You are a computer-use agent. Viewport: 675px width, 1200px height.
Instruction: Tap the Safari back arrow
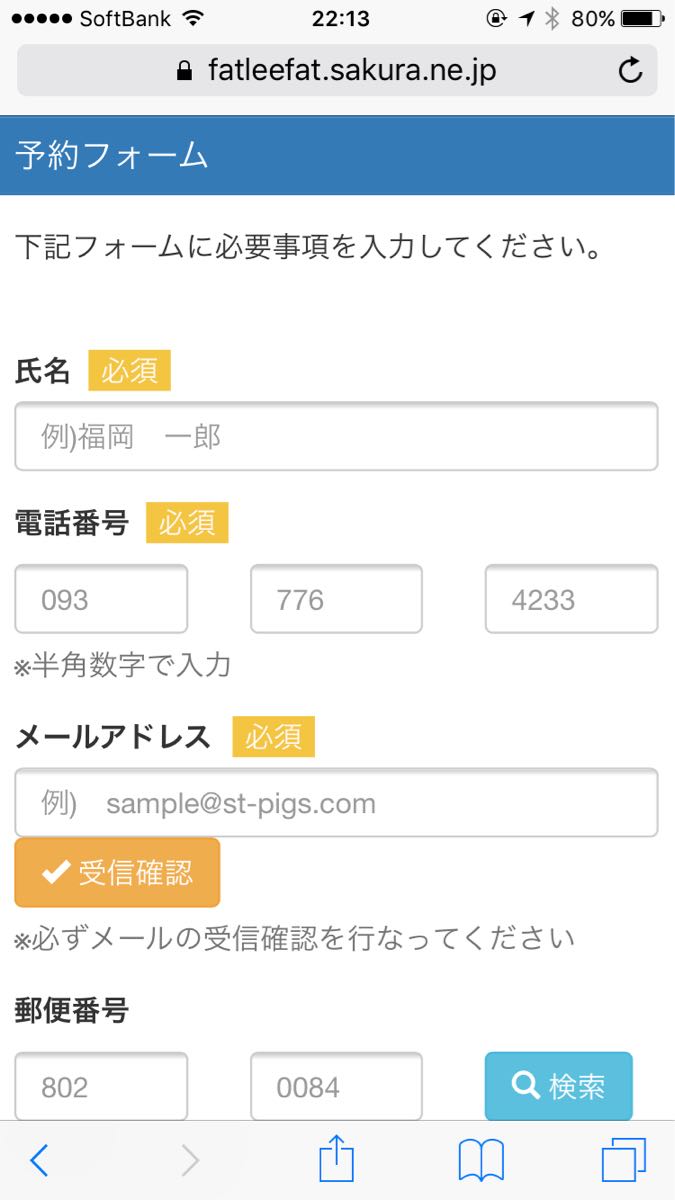(x=40, y=1160)
